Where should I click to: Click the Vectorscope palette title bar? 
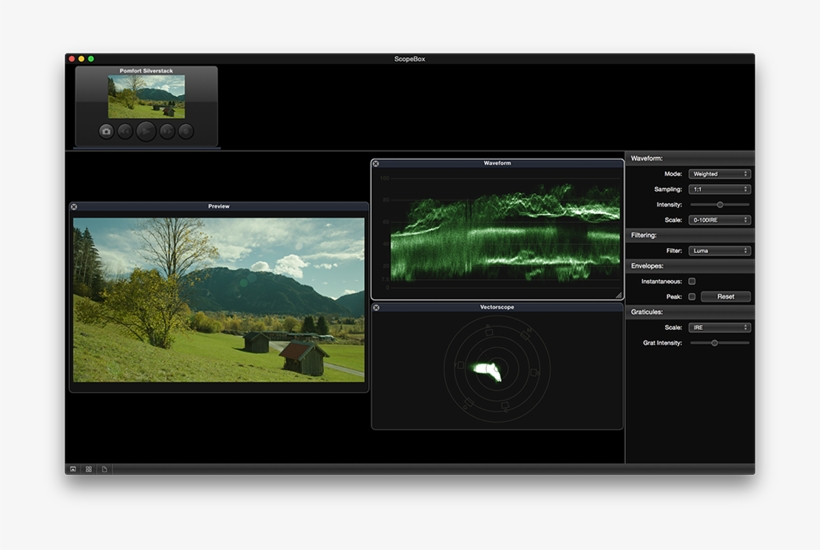coord(497,307)
